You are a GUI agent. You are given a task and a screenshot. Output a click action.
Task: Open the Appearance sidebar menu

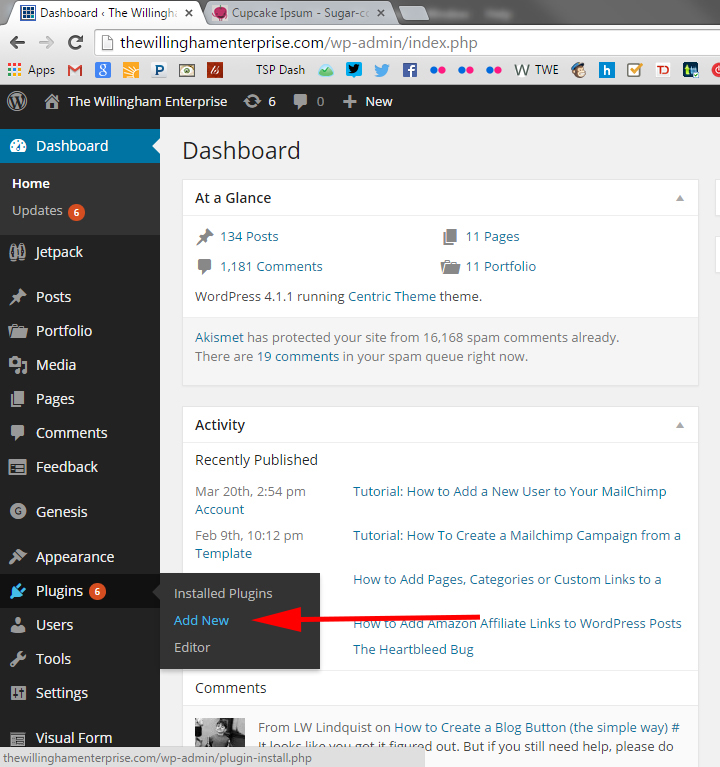[x=80, y=557]
